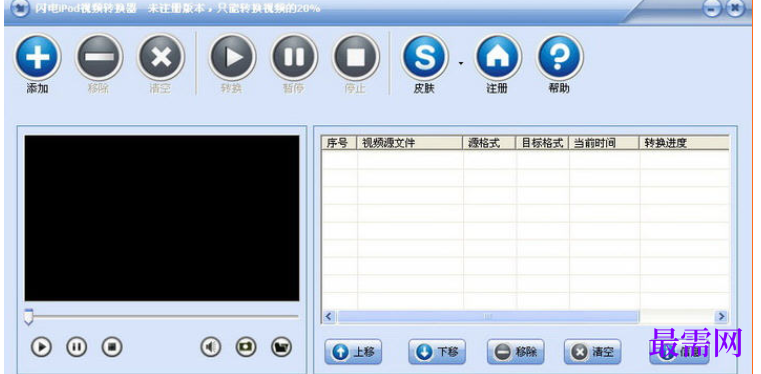Open the 注册 (Register) home icon
761x374 pixels.
click(498, 57)
